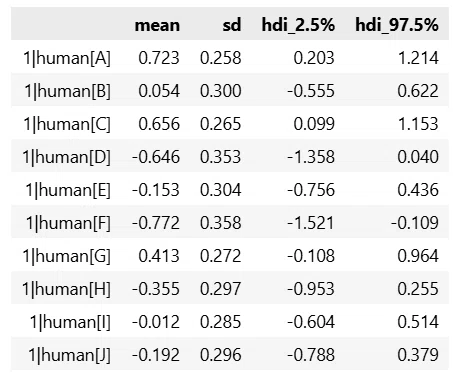Viewport: 459px width, 375px height.
Task: Click the mean column header
Action: (157, 25)
